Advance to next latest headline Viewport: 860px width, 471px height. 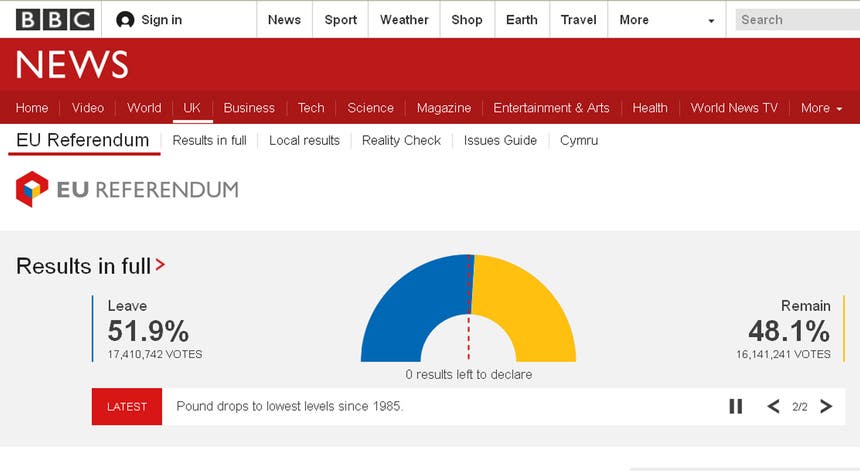pyautogui.click(x=826, y=406)
